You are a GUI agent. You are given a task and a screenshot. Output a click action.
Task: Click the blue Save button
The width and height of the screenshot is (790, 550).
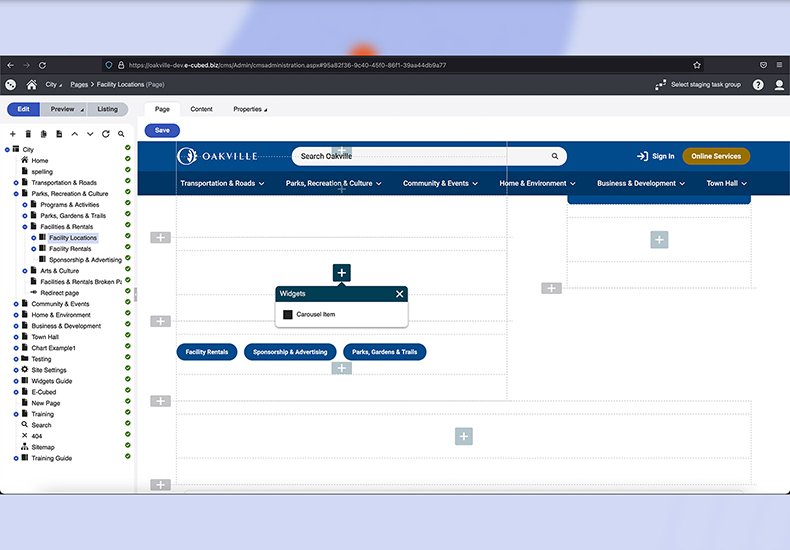[x=162, y=130]
